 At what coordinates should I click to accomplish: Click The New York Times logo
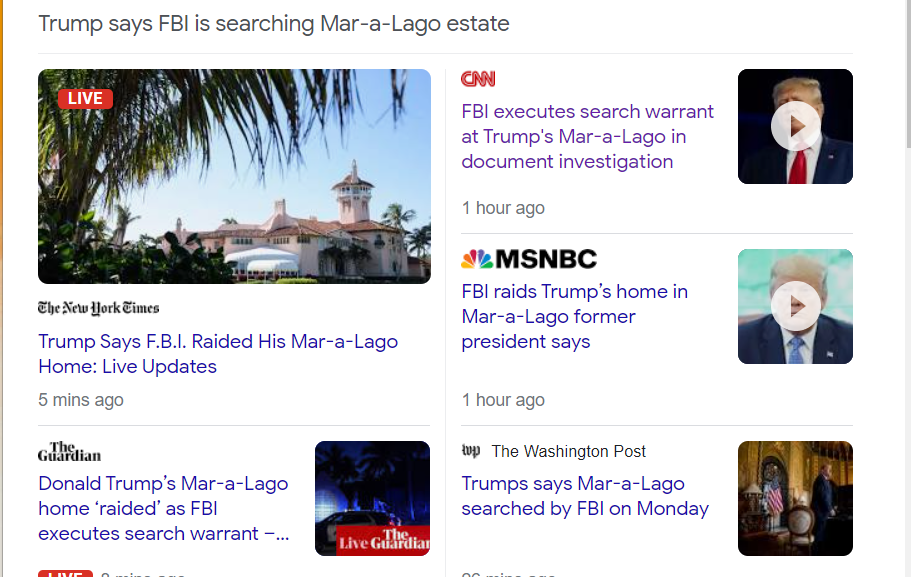pos(98,308)
